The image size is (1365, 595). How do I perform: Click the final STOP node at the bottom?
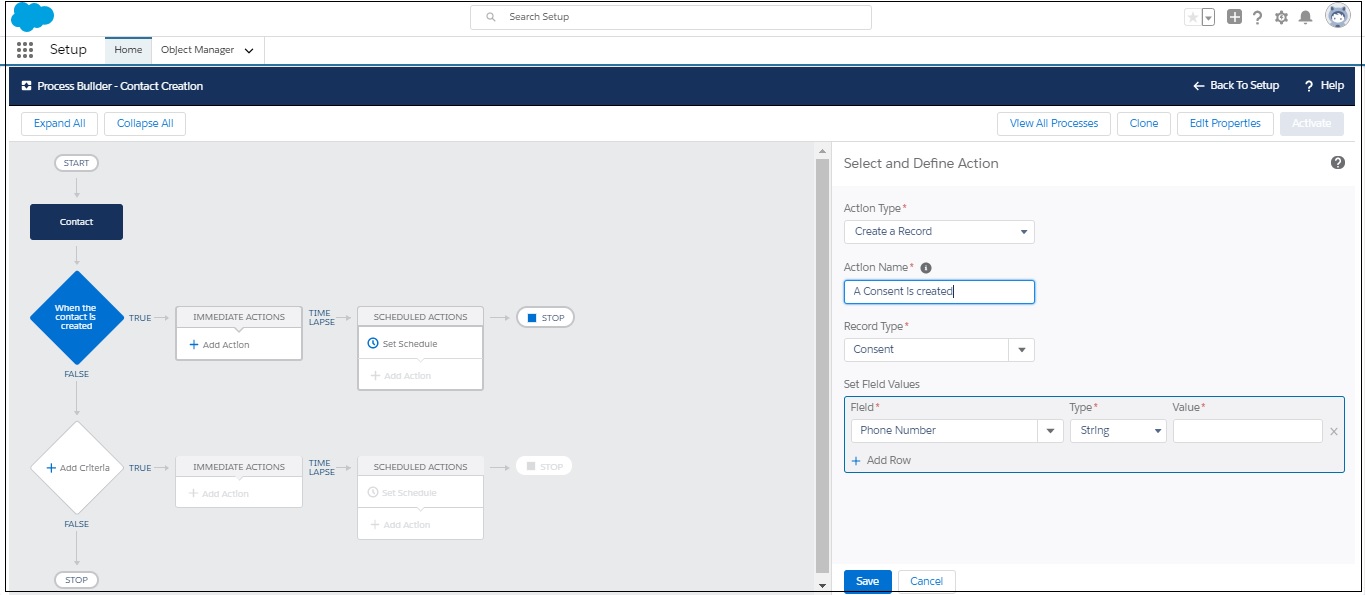[76, 580]
